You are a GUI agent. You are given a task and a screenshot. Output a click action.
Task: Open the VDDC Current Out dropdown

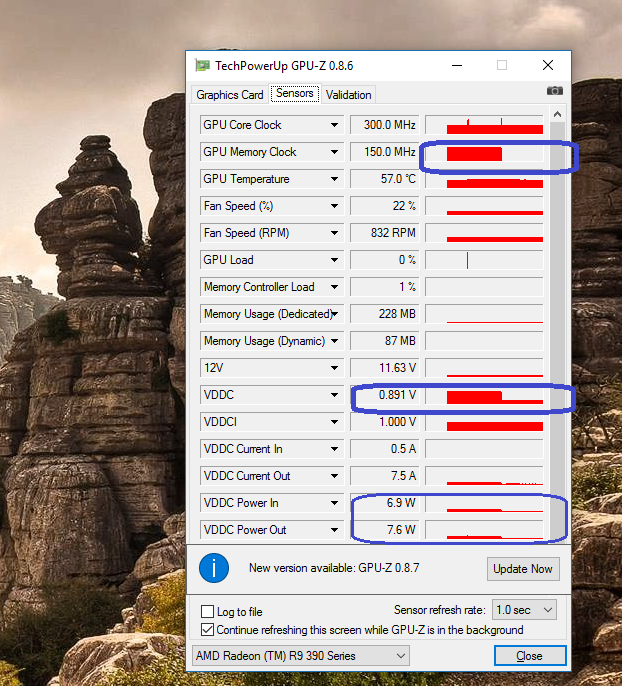(x=334, y=476)
